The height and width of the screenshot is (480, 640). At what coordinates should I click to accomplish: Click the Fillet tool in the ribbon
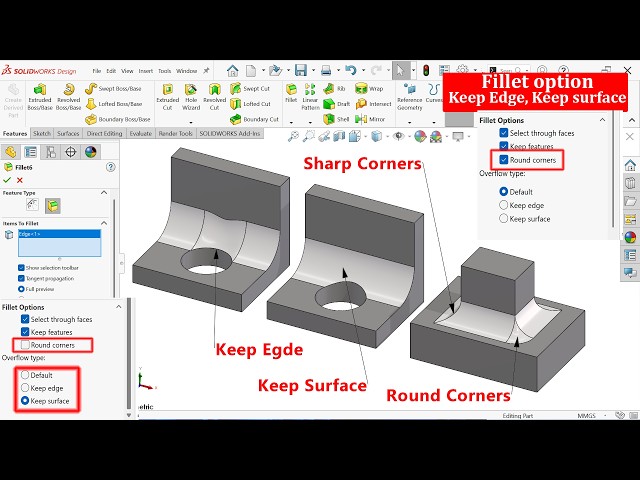click(x=291, y=93)
